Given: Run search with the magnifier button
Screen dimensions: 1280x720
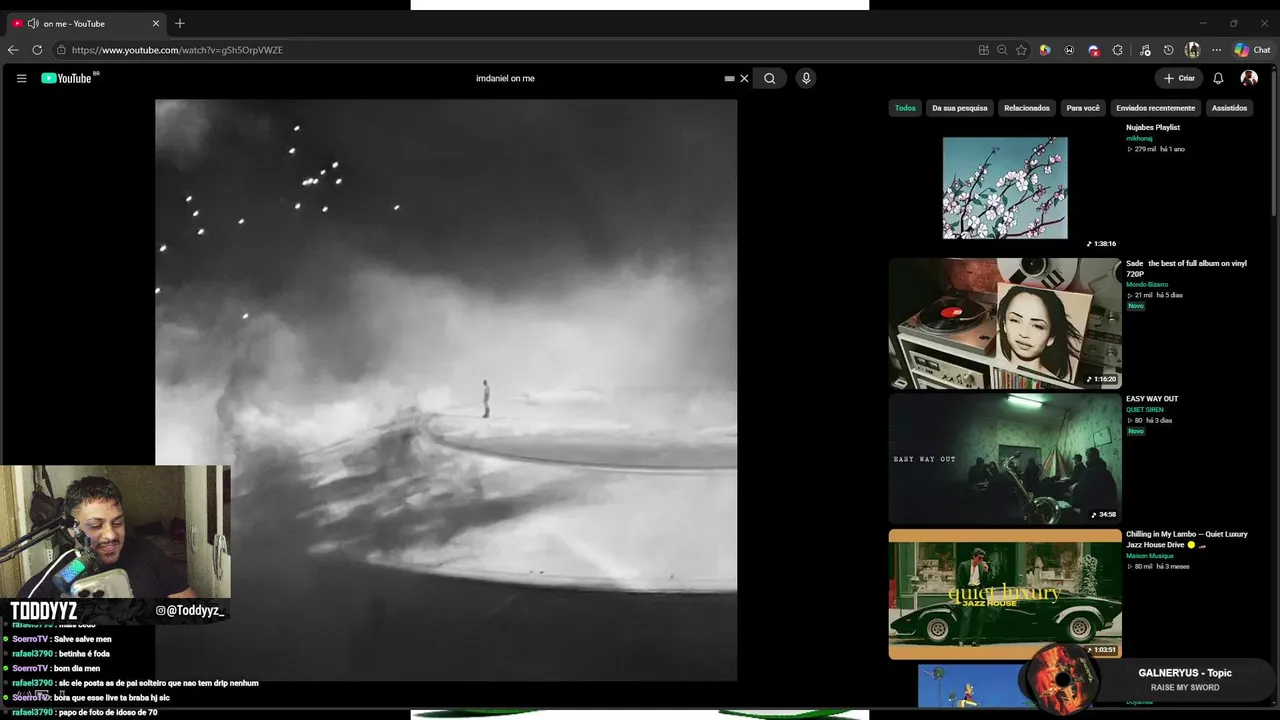Looking at the screenshot, I should click(x=769, y=78).
